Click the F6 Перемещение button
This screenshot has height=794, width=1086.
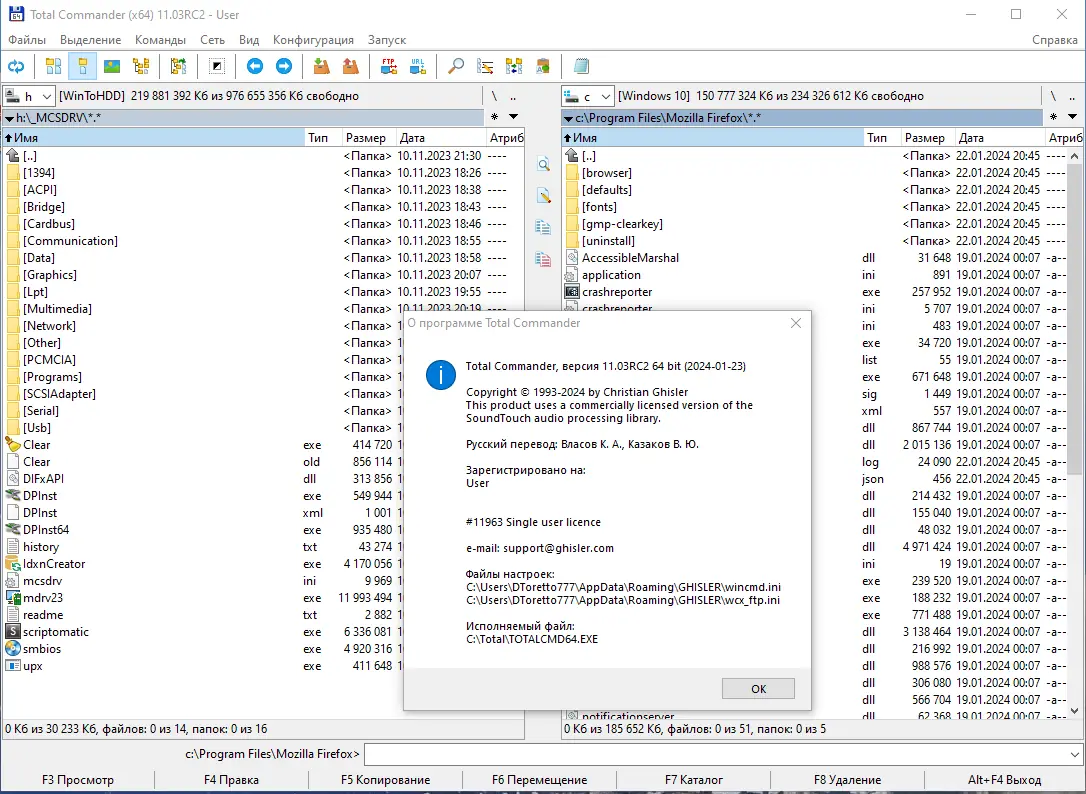coord(540,780)
